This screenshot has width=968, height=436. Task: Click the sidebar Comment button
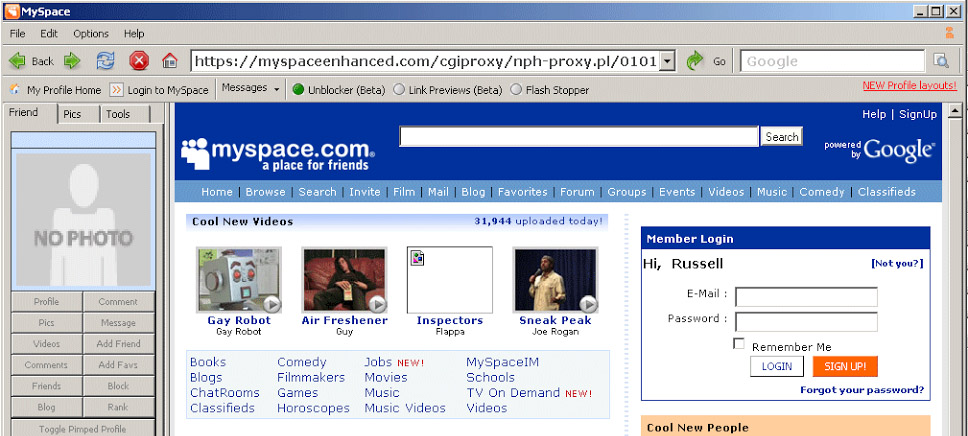(118, 301)
